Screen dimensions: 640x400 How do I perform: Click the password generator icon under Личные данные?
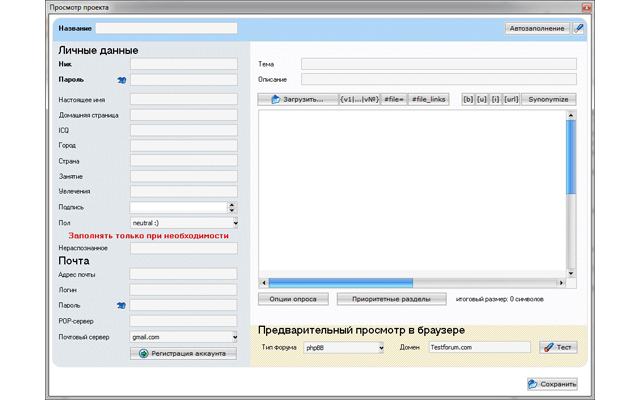[x=121, y=78]
